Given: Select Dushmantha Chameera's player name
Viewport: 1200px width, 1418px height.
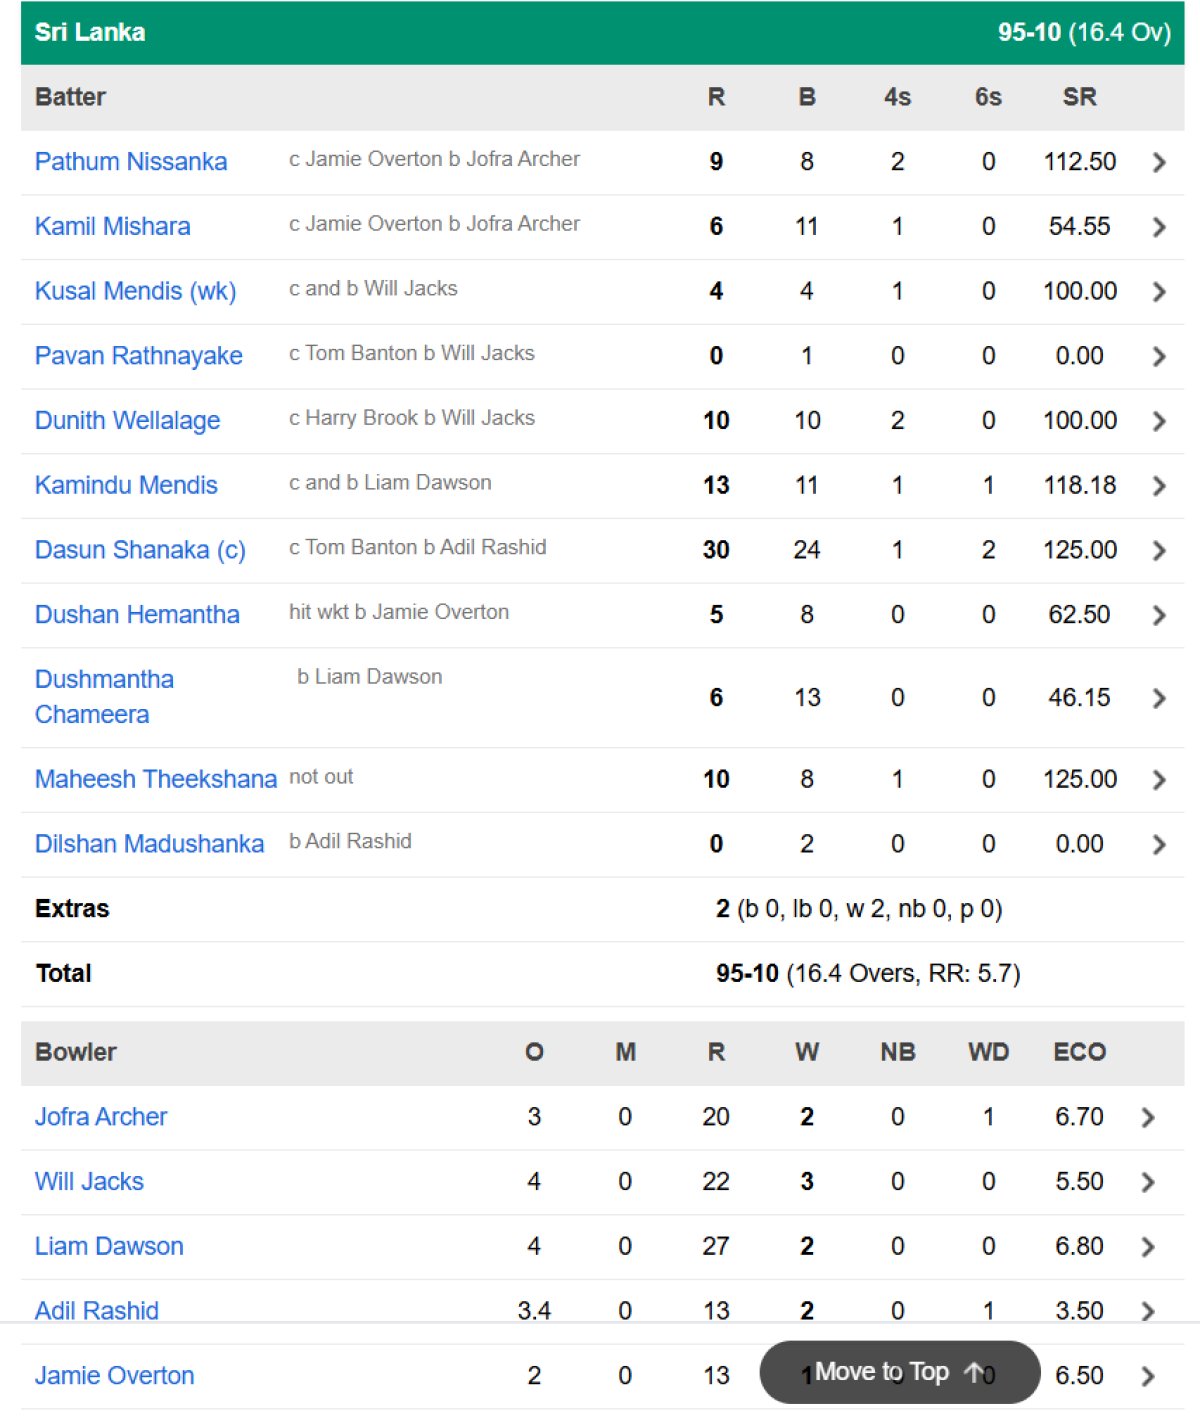Looking at the screenshot, I should coord(104,697).
